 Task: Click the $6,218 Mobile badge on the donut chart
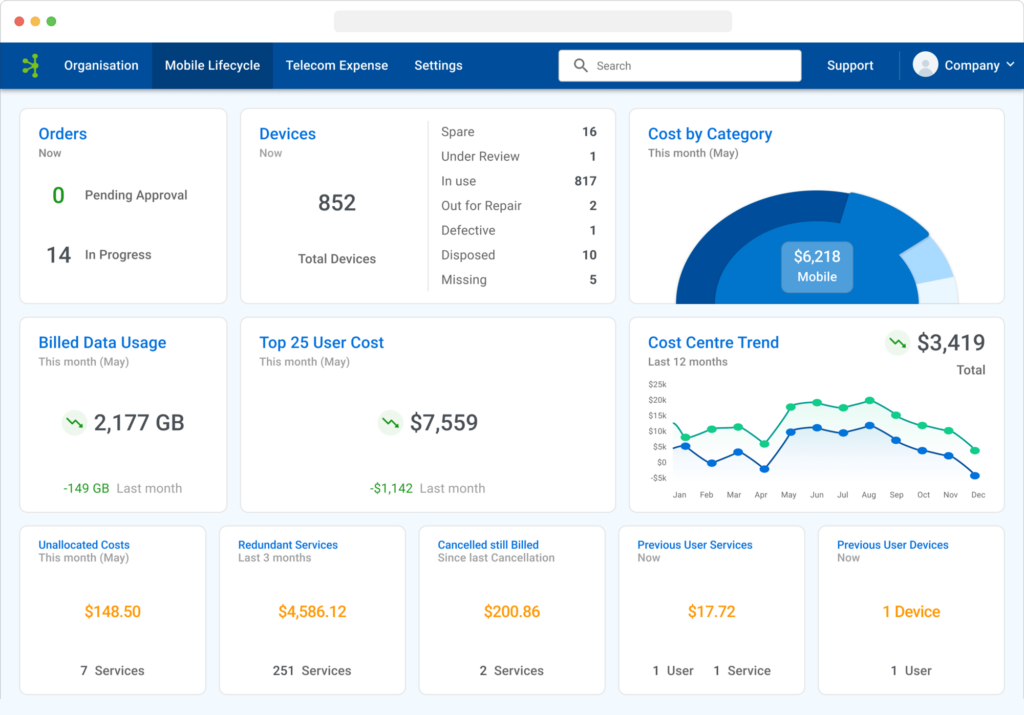(816, 265)
